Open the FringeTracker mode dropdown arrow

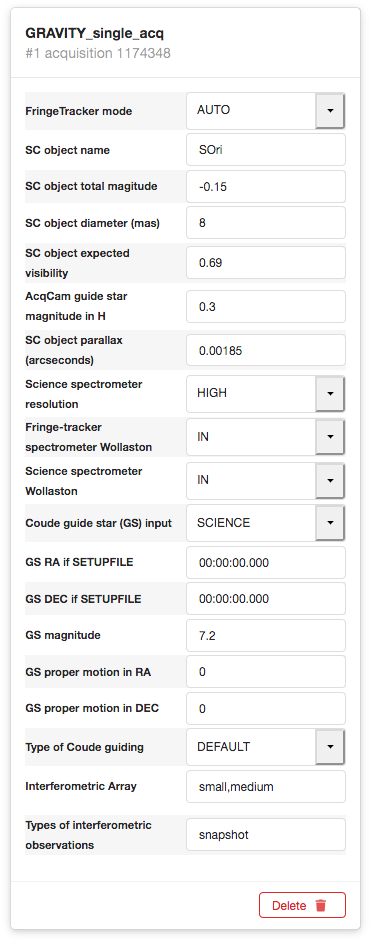(330, 110)
